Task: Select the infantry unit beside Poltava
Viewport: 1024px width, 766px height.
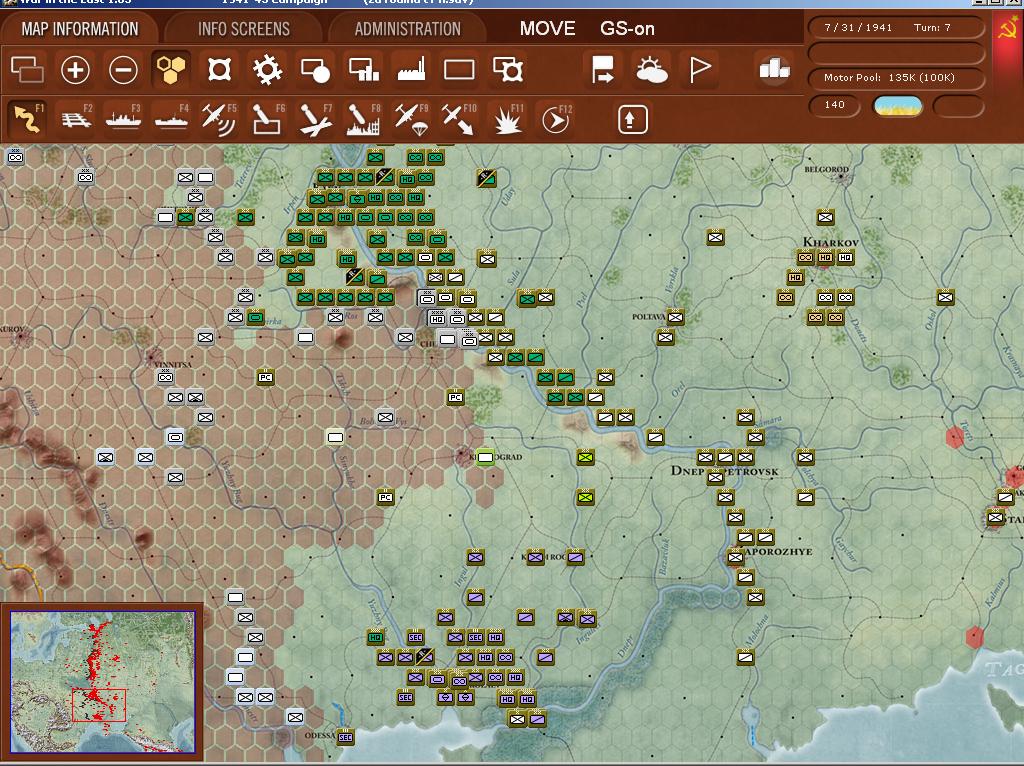Action: (x=675, y=317)
